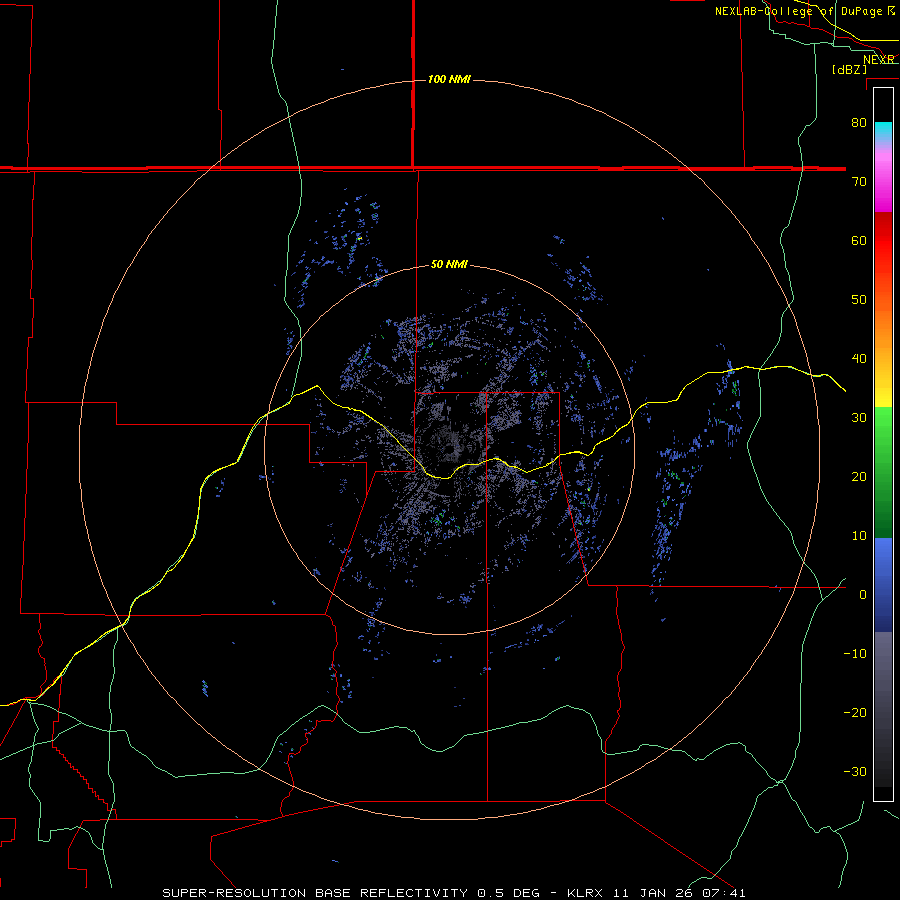Click the 0 value on the dBZ scale
The height and width of the screenshot is (900, 900).
pyautogui.click(x=863, y=595)
